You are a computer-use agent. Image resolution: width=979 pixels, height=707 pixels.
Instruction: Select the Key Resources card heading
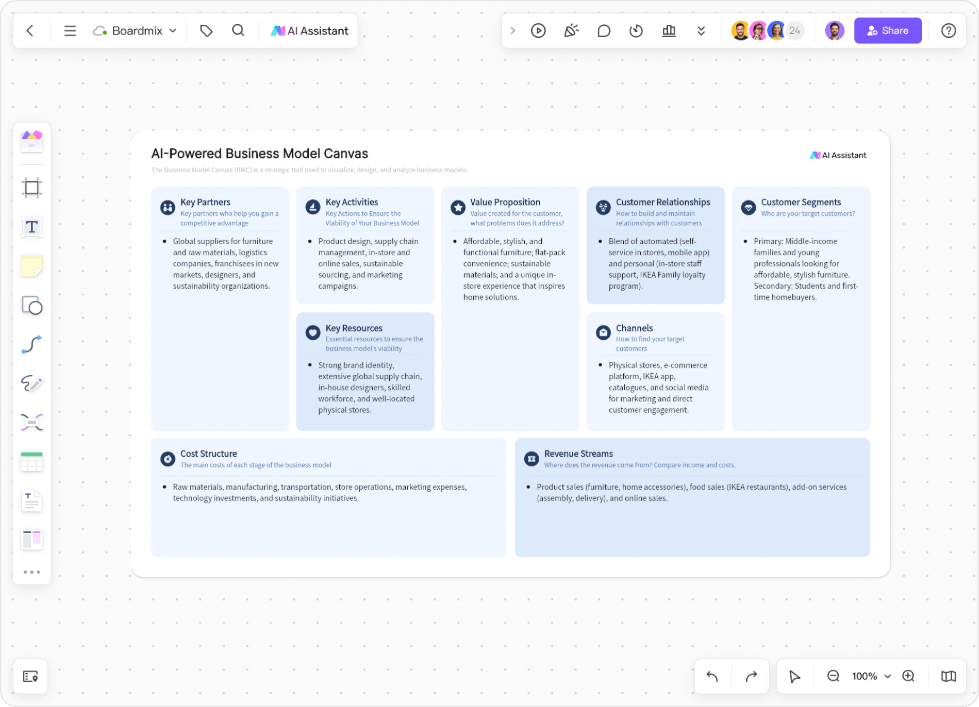(353, 328)
